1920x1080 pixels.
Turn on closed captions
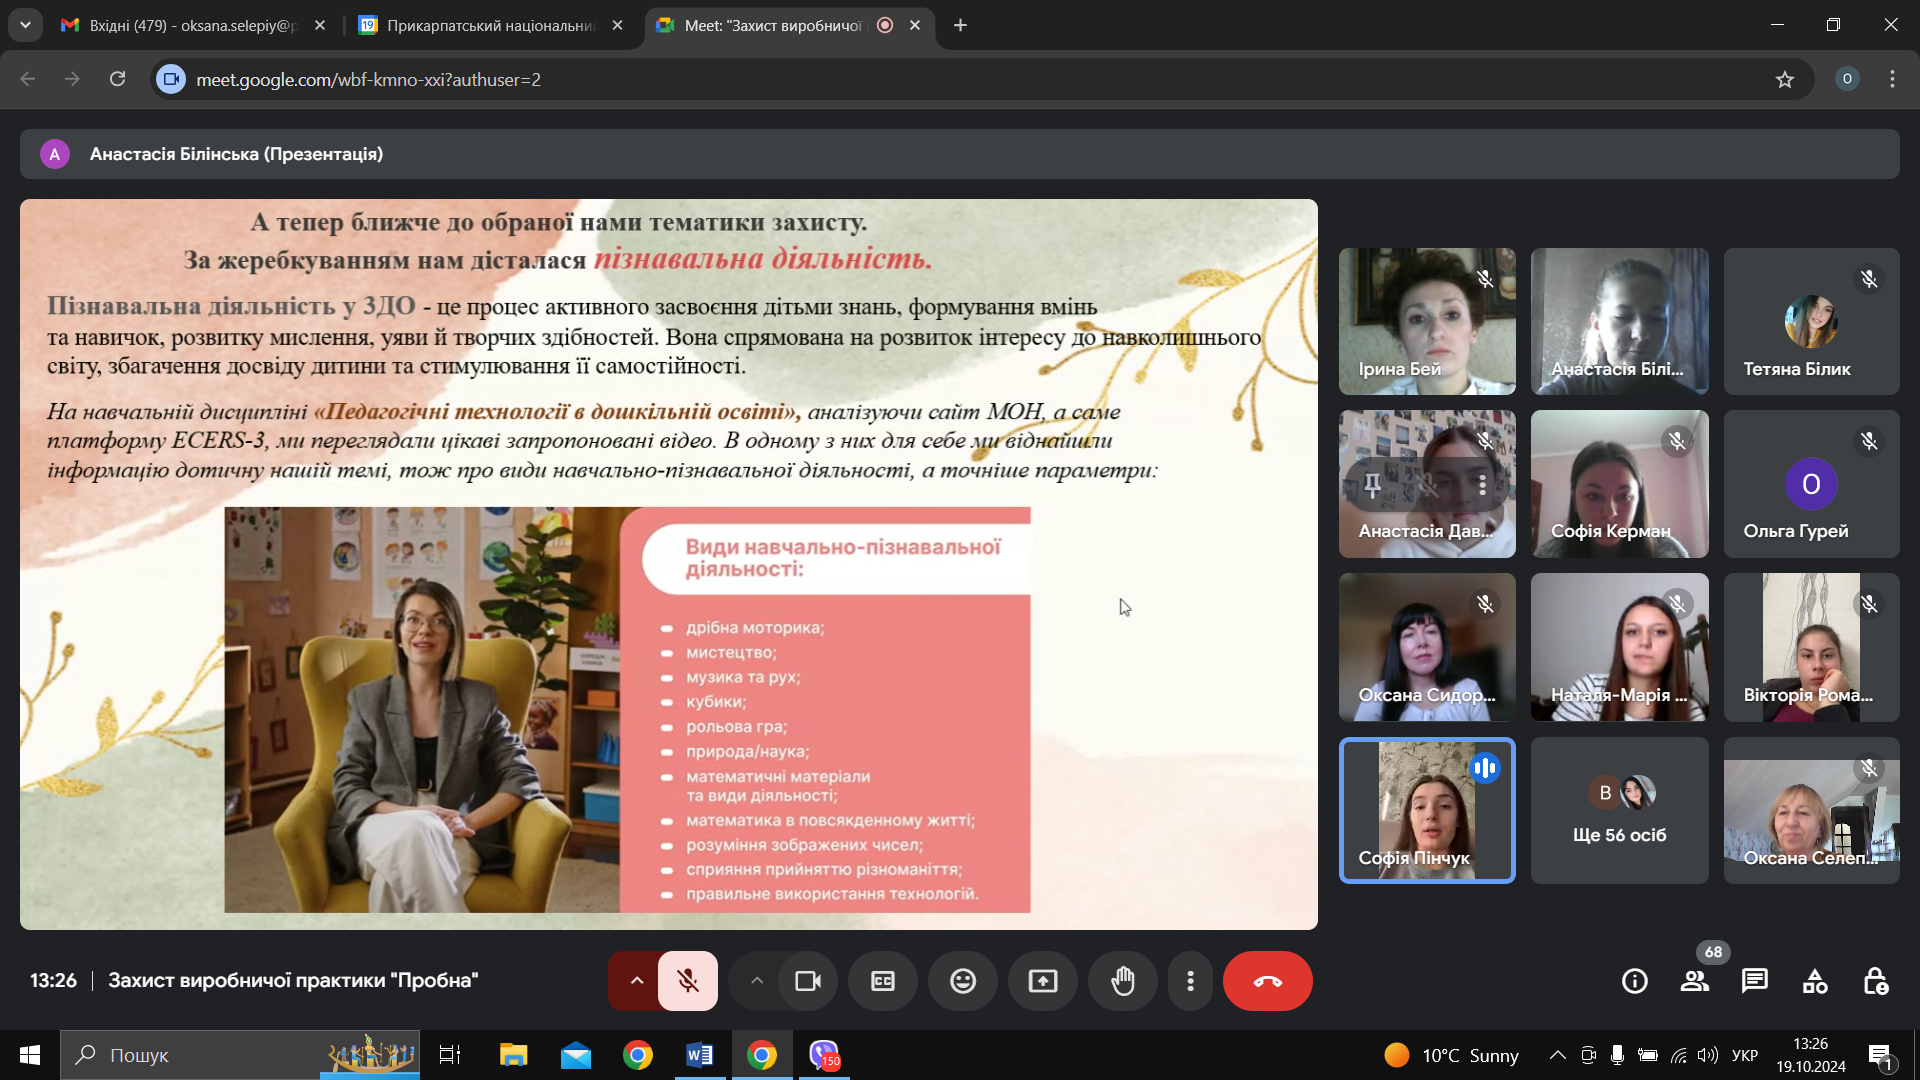[x=882, y=981]
